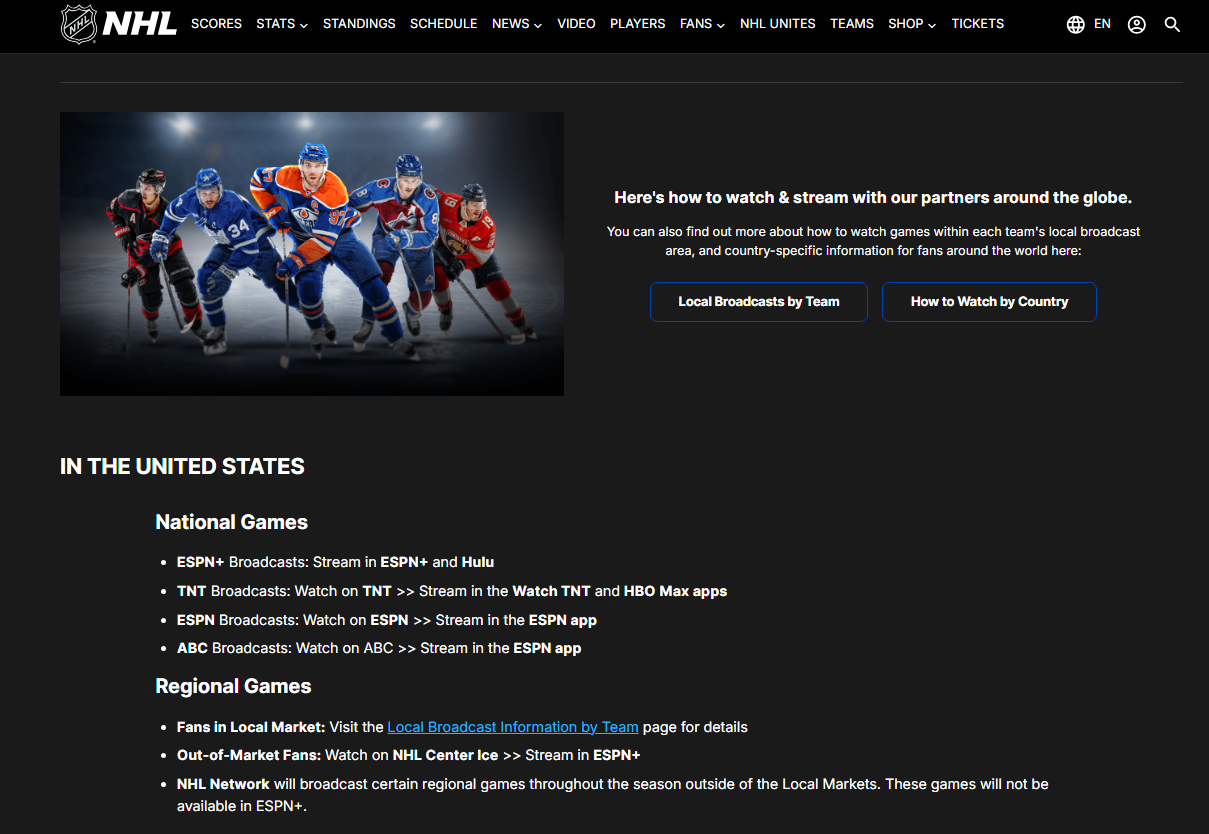Click the National Games heading
Screen dimensions: 1209x834
pyautogui.click(x=232, y=522)
